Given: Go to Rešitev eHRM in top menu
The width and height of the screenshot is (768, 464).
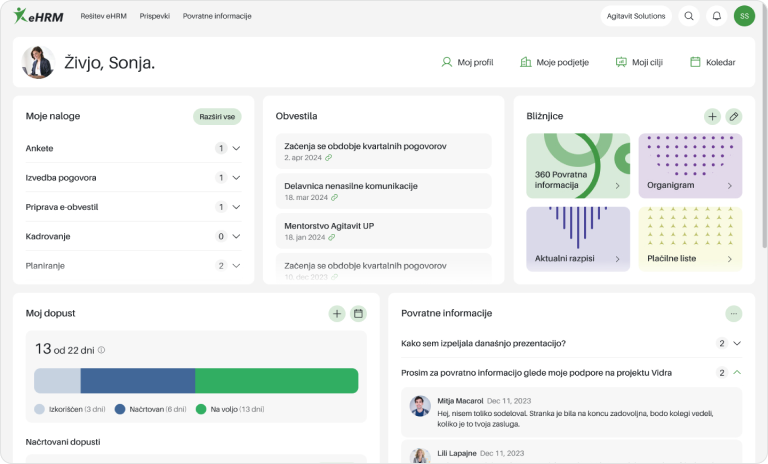Looking at the screenshot, I should click(104, 16).
